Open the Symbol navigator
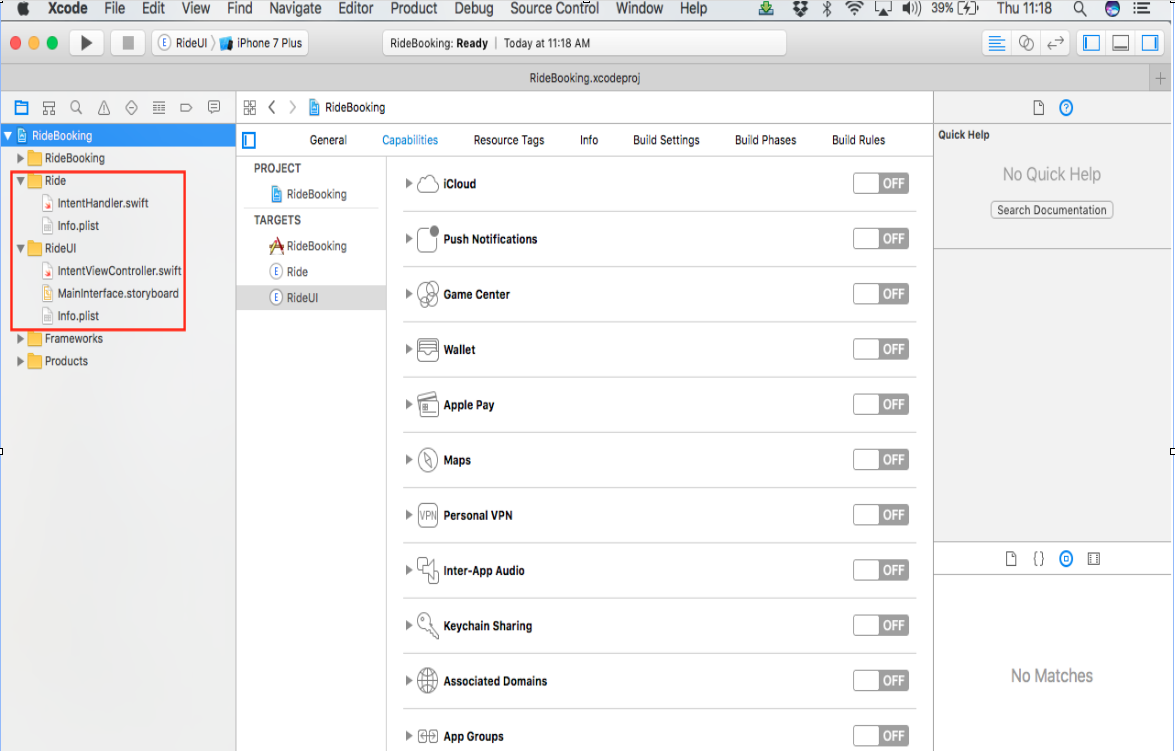This screenshot has width=1175, height=751. pos(49,108)
